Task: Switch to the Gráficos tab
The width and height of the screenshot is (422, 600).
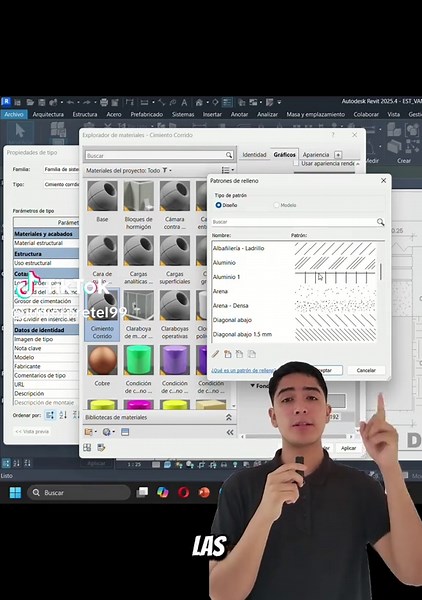Action: click(285, 155)
